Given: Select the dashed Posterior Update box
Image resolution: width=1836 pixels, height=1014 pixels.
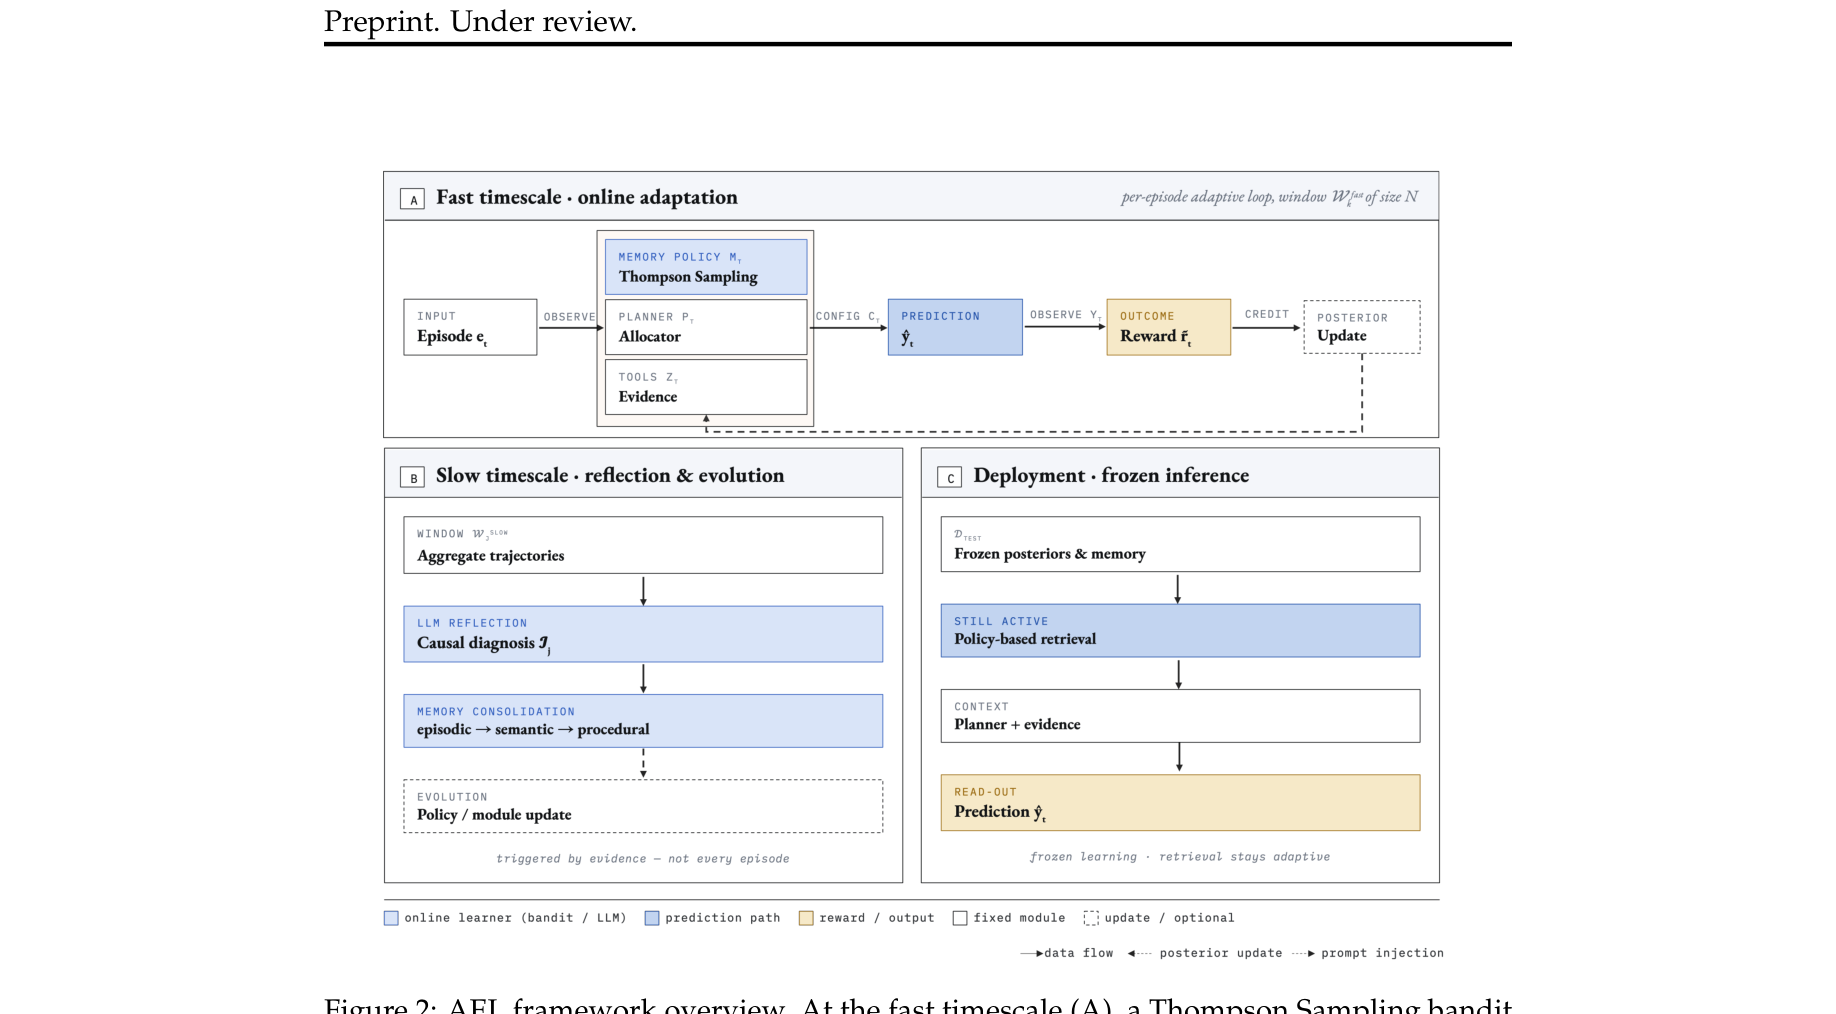Looking at the screenshot, I should (1361, 327).
